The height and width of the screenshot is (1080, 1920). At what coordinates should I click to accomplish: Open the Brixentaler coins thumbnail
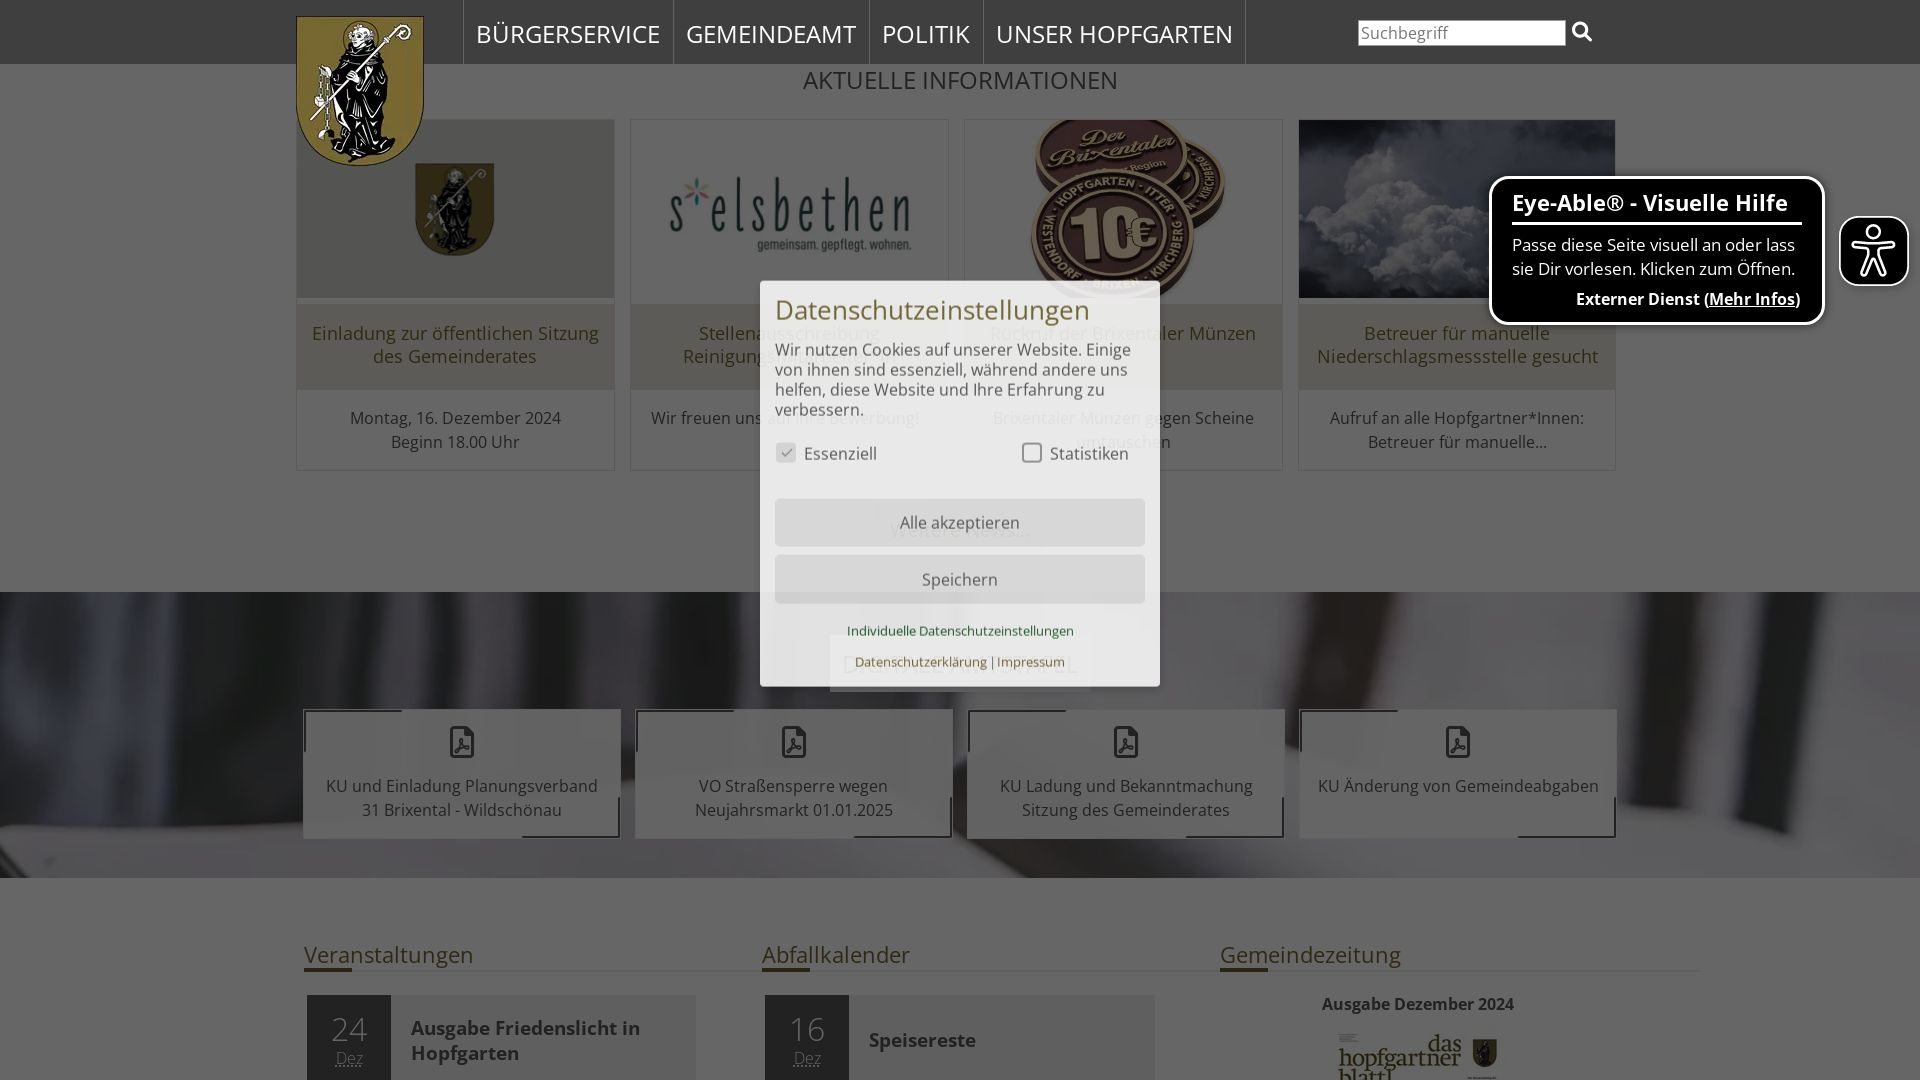click(x=1123, y=209)
